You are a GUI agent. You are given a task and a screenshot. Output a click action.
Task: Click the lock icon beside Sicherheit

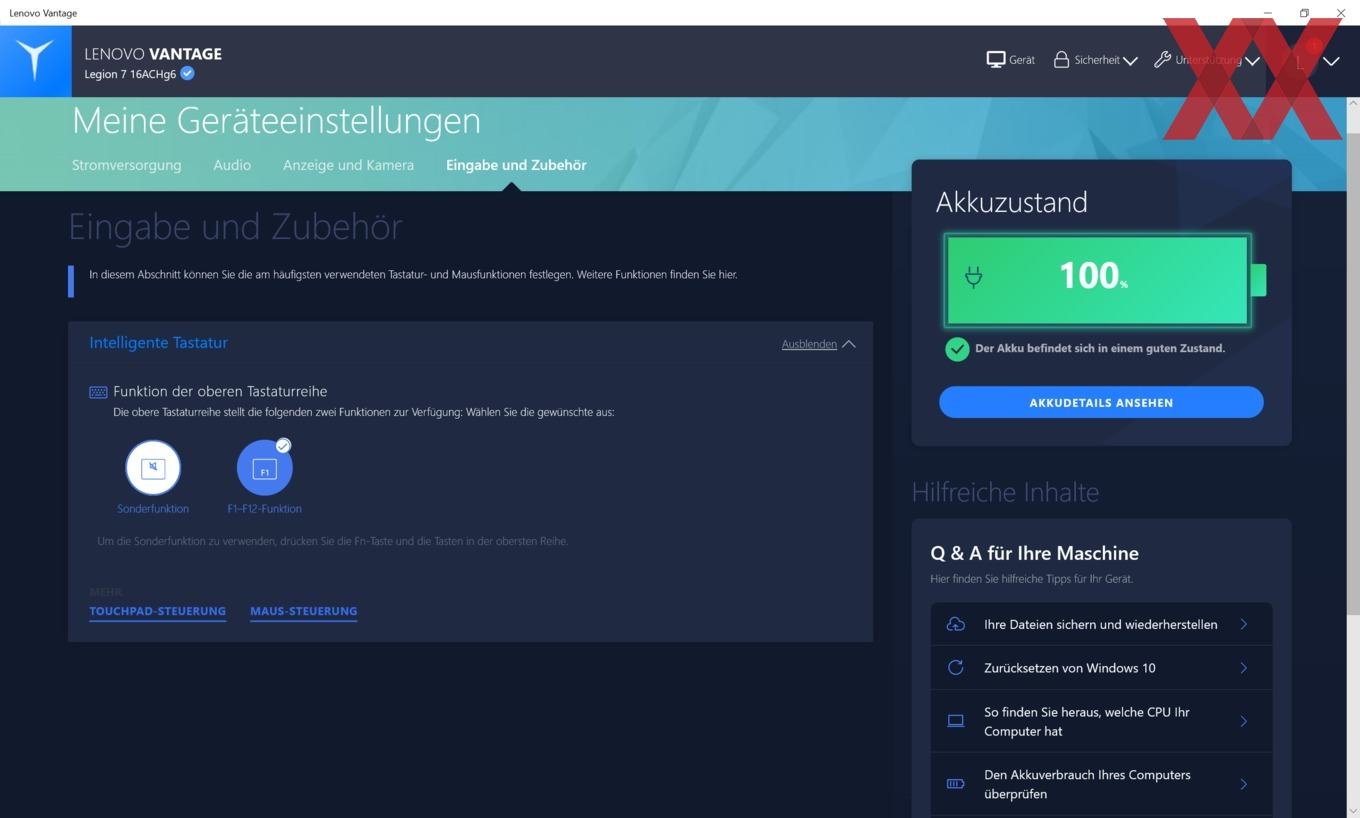[x=1061, y=60]
